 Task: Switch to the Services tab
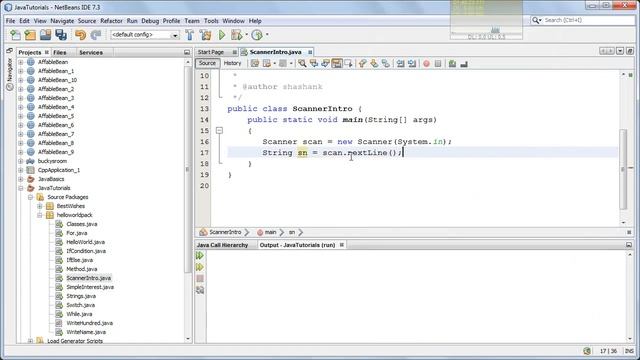click(x=91, y=52)
